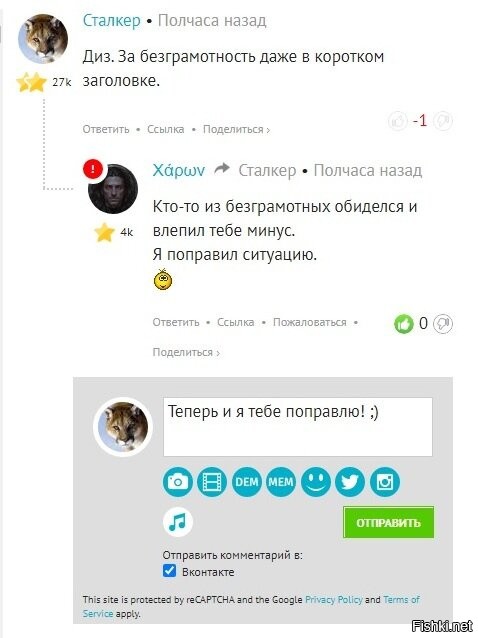The height and width of the screenshot is (638, 478).
Task: Focus the comment text field
Action: [298, 427]
